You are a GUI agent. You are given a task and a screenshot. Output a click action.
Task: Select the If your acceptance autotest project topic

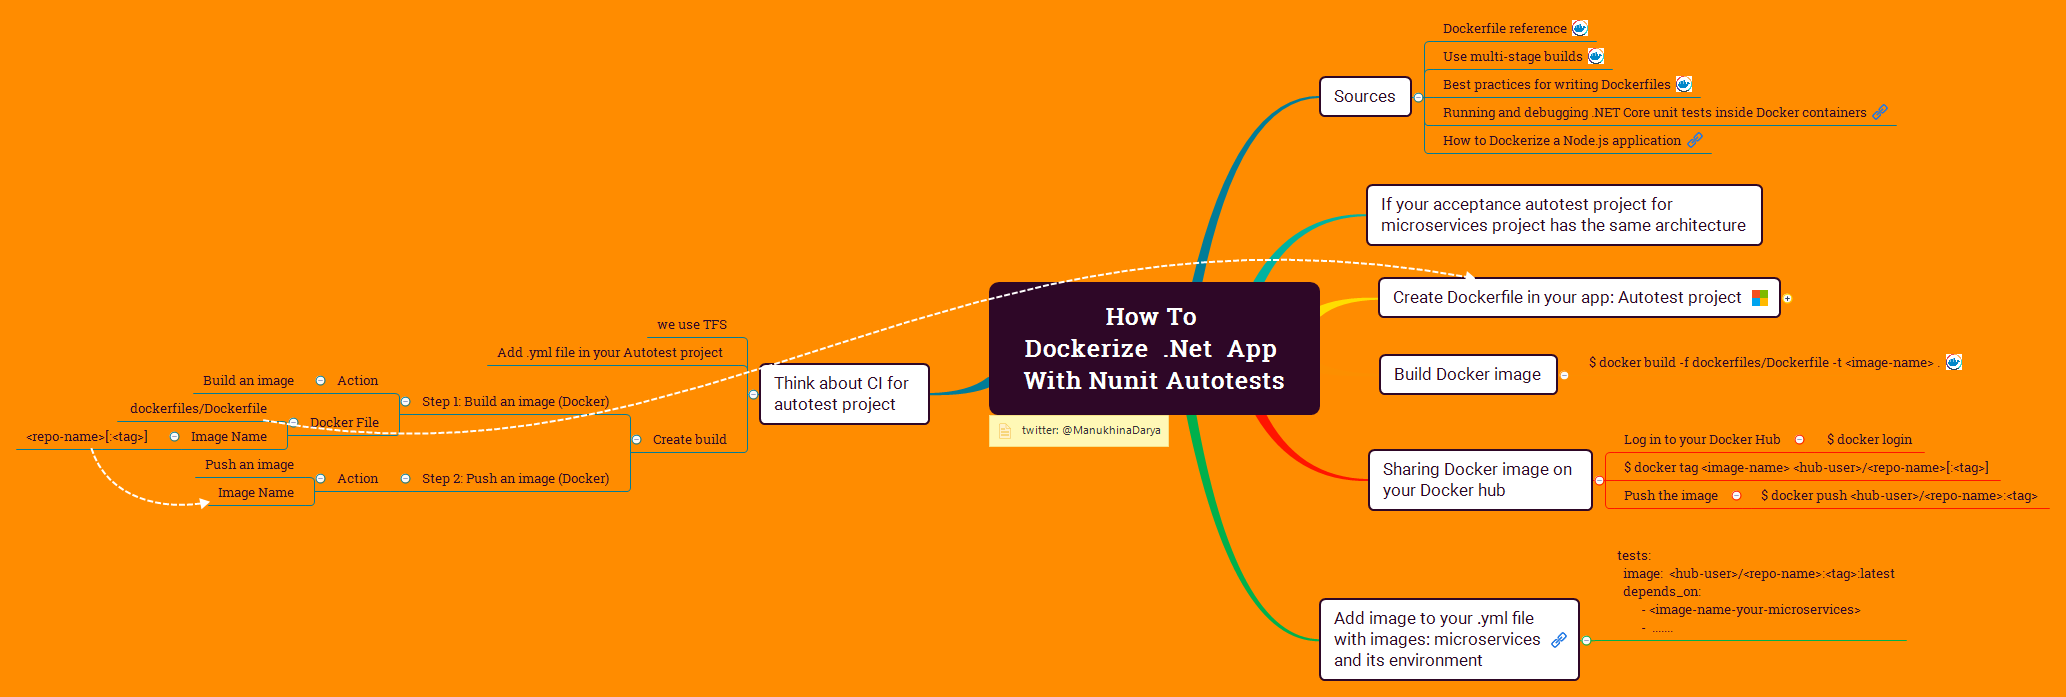(1564, 215)
